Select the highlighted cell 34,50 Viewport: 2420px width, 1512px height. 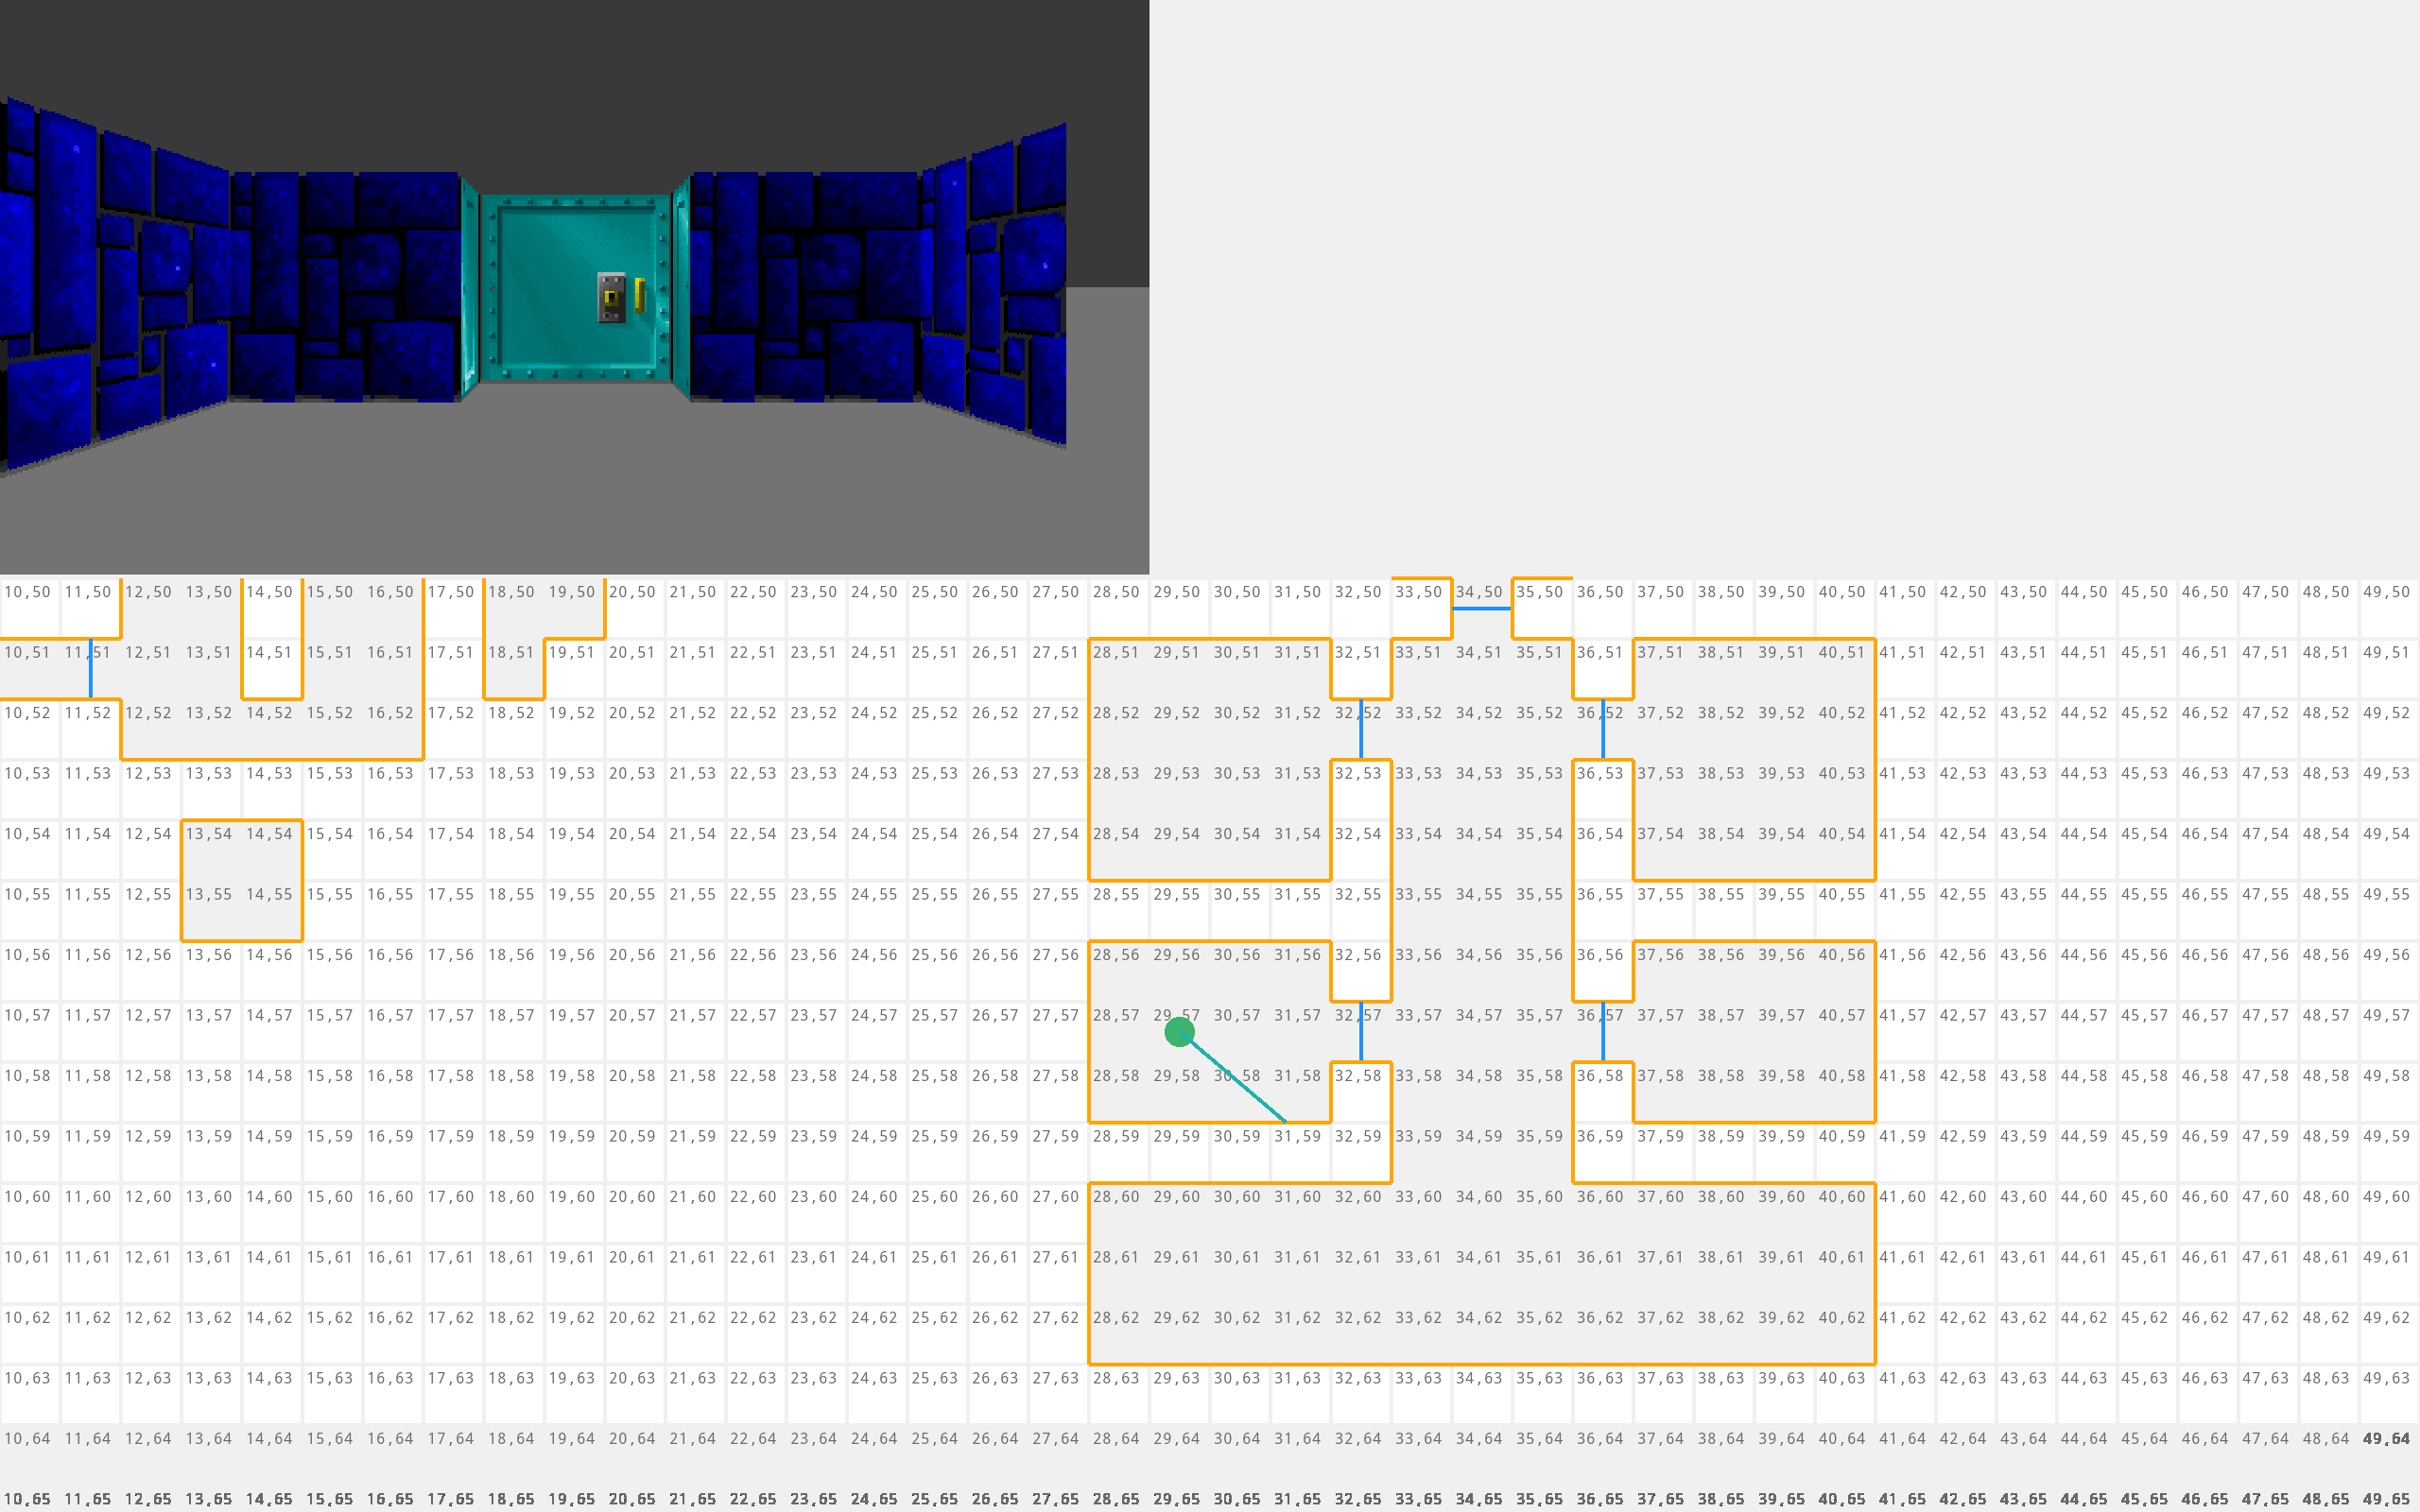point(1482,593)
